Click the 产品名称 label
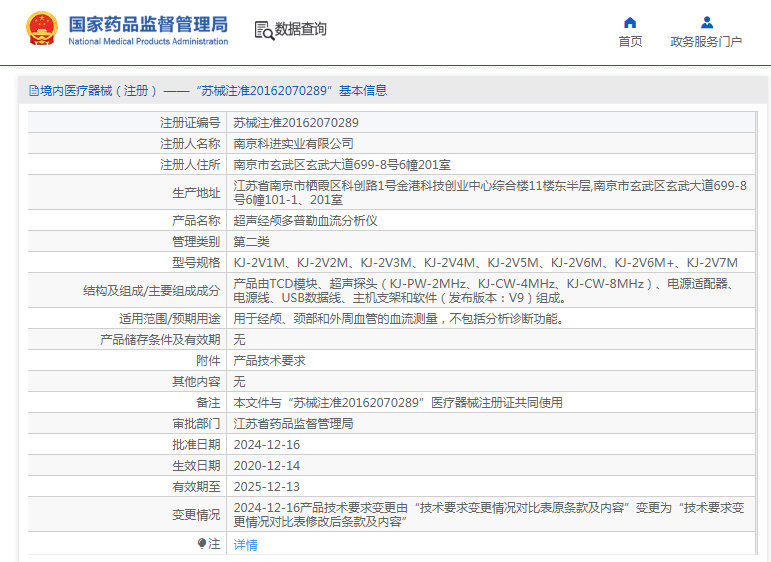The image size is (771, 562). coord(196,221)
